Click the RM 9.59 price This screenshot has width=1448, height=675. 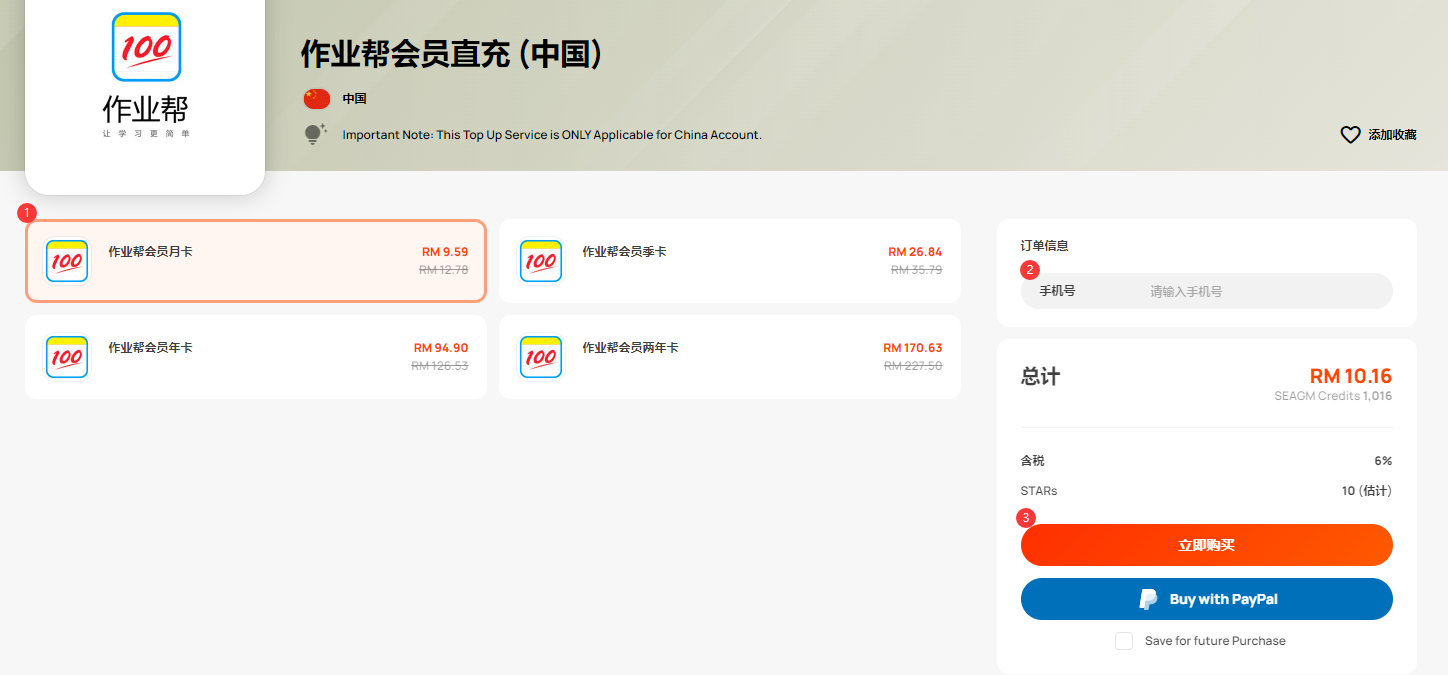tap(445, 252)
